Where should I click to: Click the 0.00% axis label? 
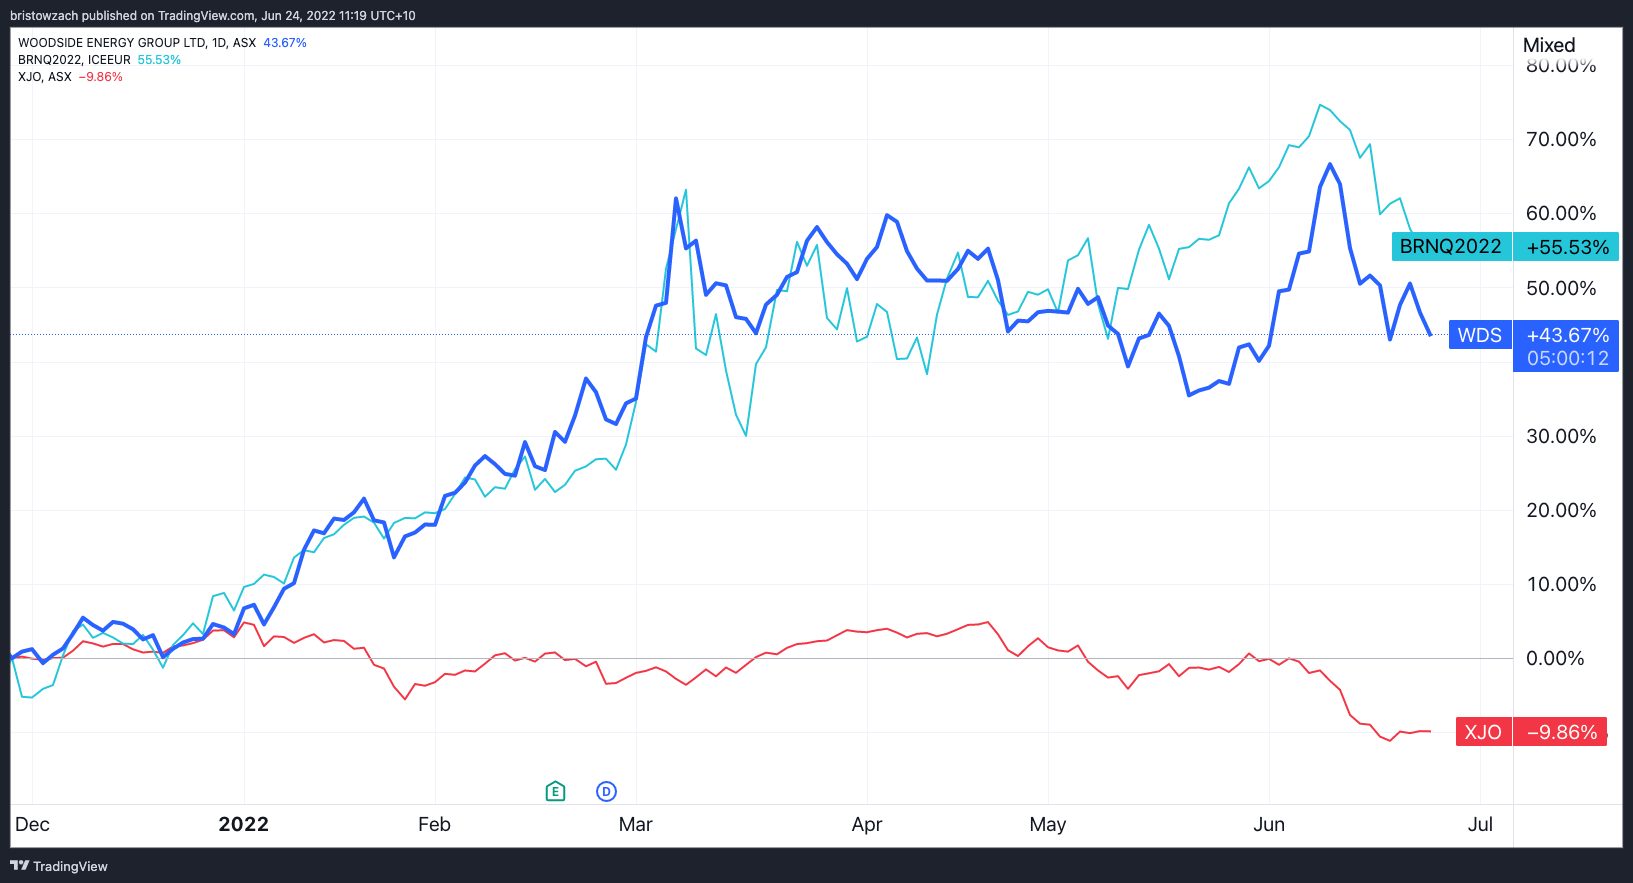click(1555, 658)
